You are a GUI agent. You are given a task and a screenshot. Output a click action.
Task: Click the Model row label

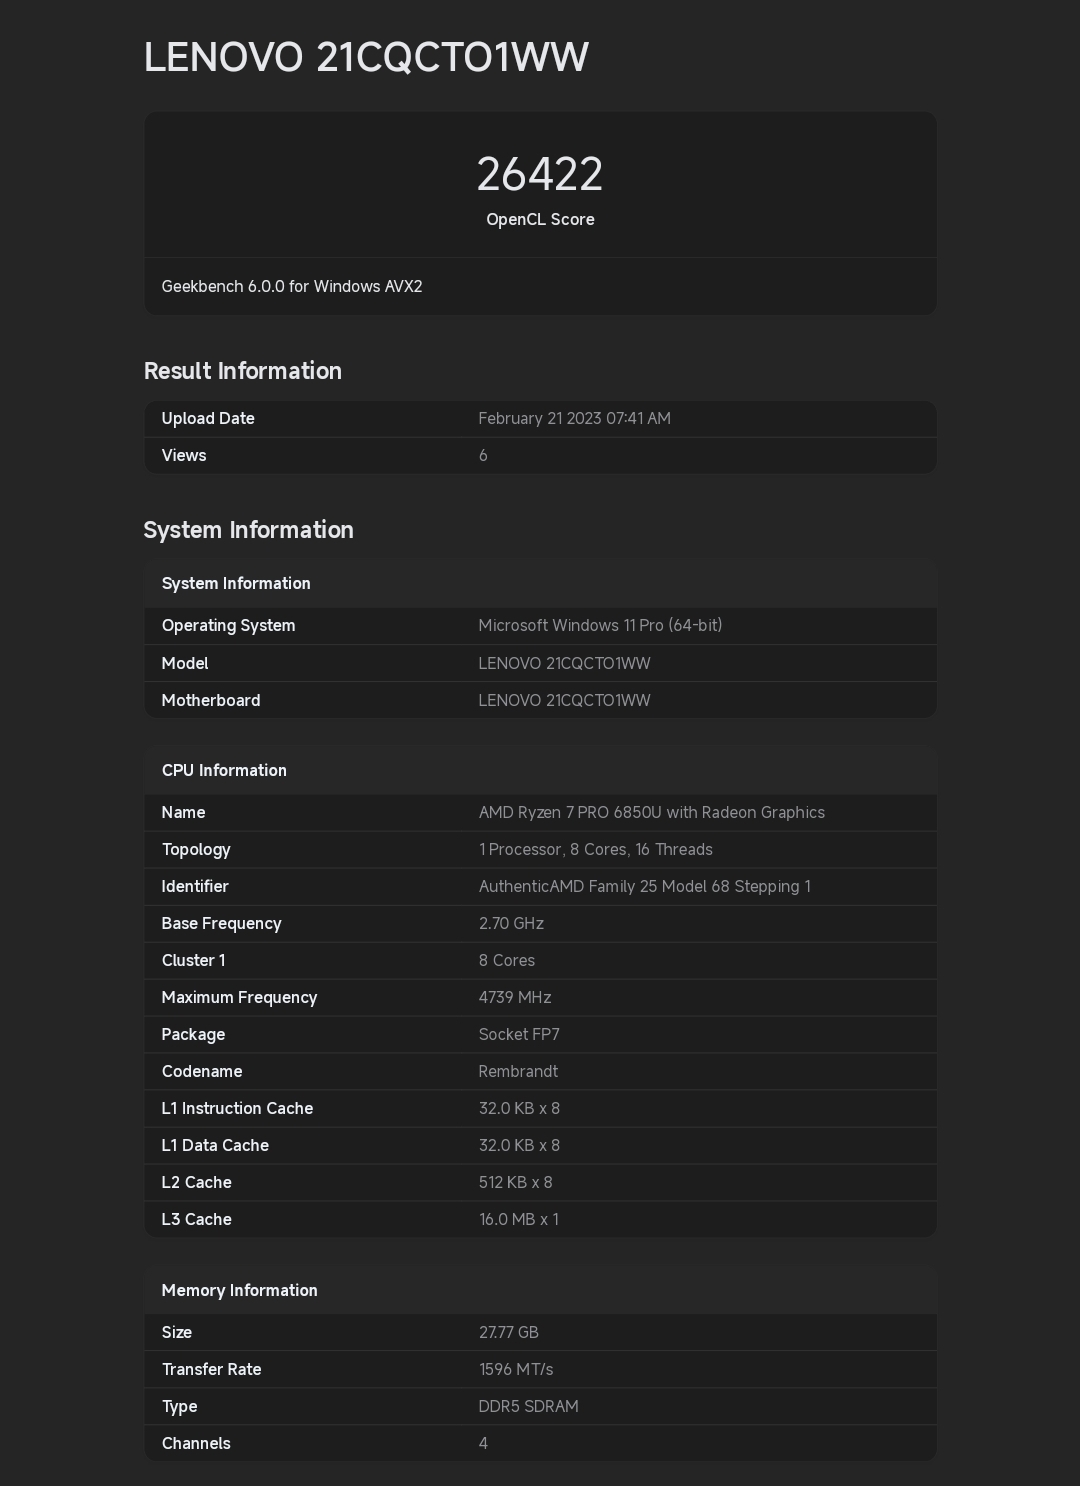coord(185,663)
